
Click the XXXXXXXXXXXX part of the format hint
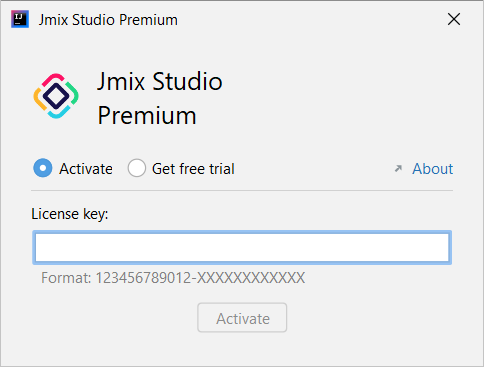pyautogui.click(x=251, y=278)
